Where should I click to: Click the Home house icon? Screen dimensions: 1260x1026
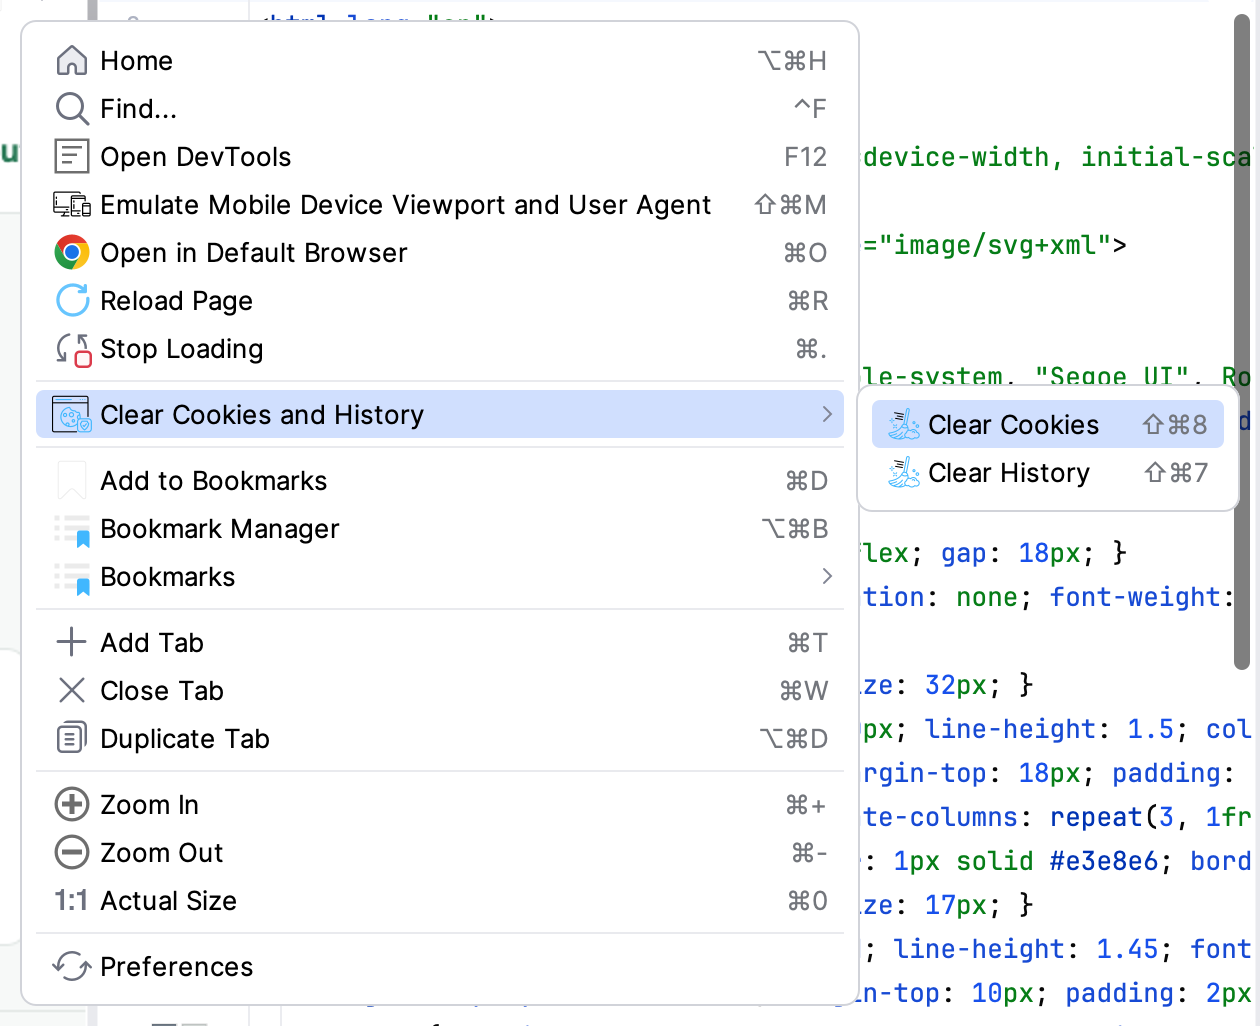[x=72, y=61]
